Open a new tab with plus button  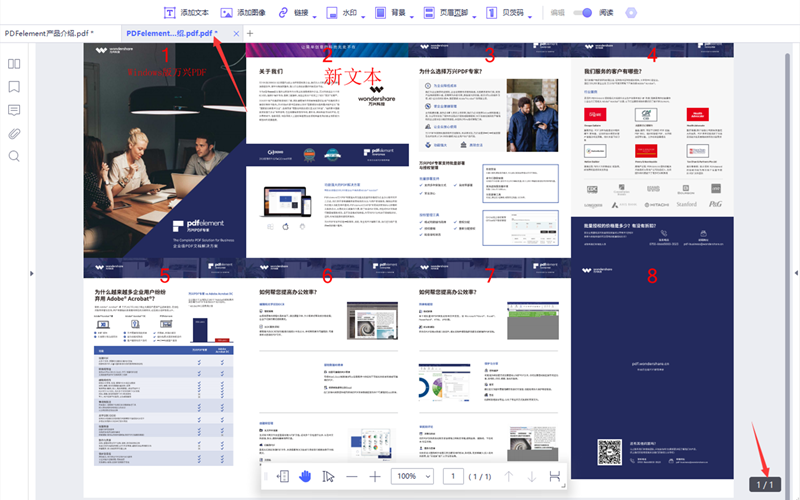pos(250,33)
